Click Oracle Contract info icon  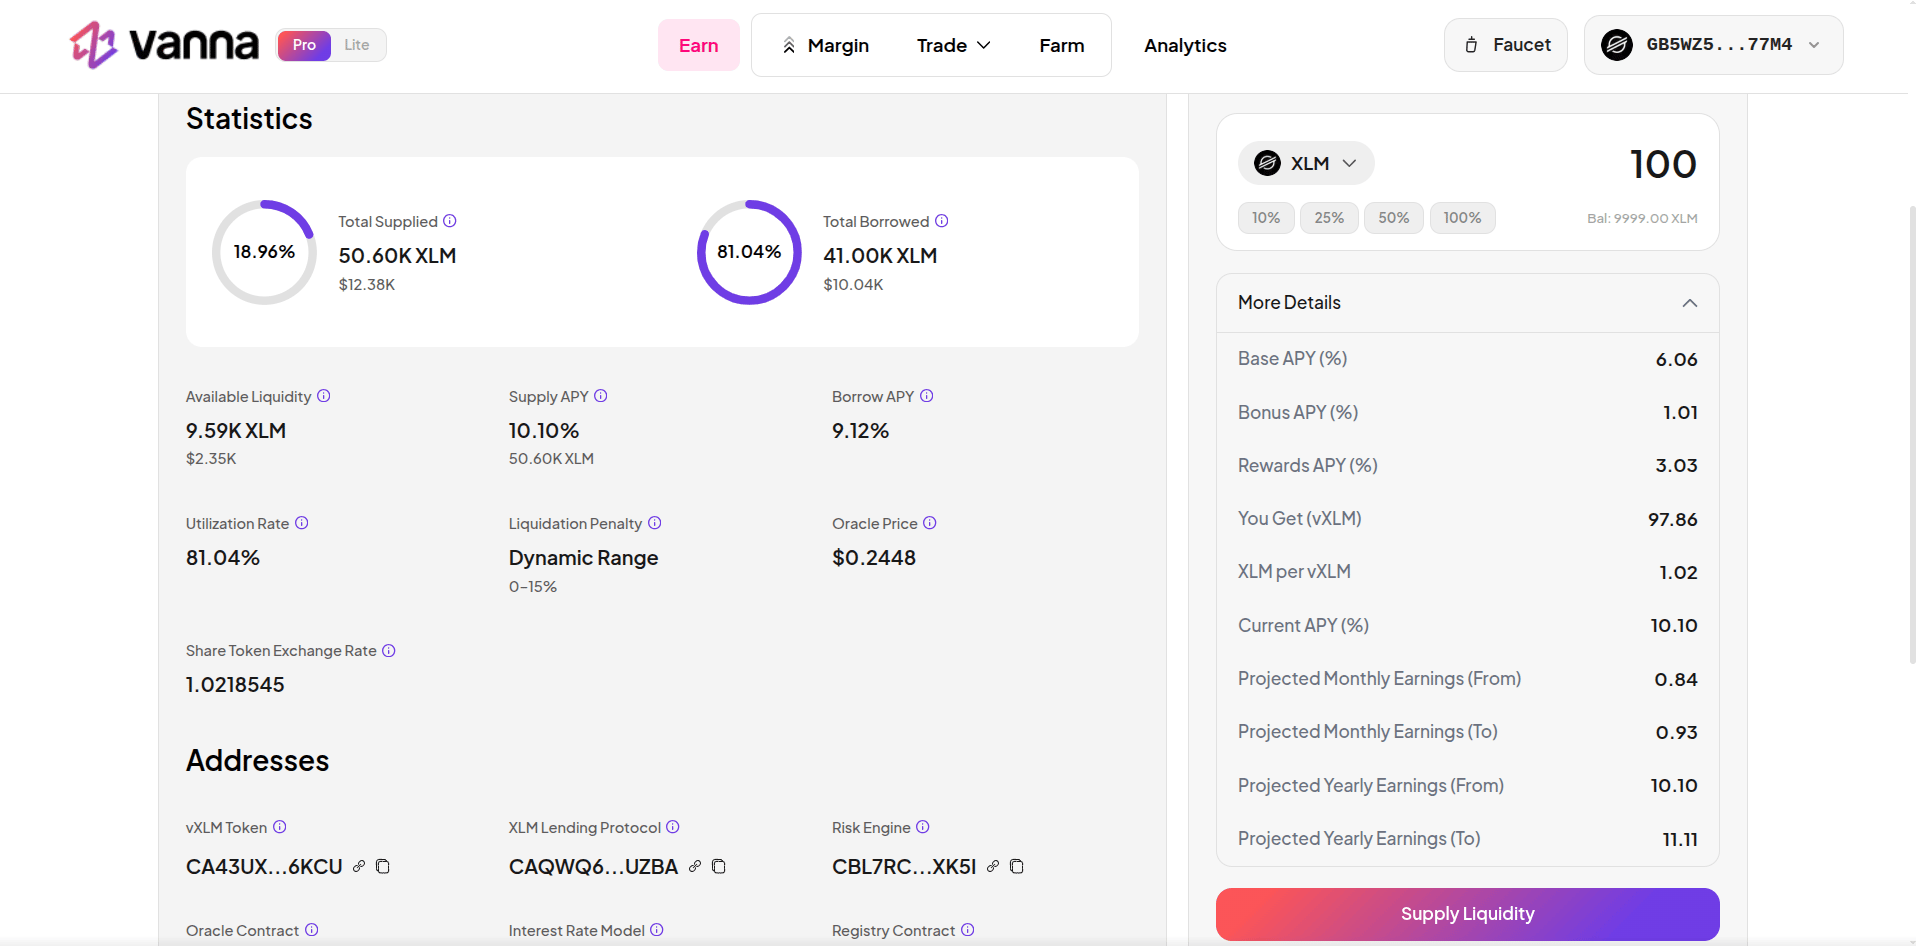pos(312,930)
